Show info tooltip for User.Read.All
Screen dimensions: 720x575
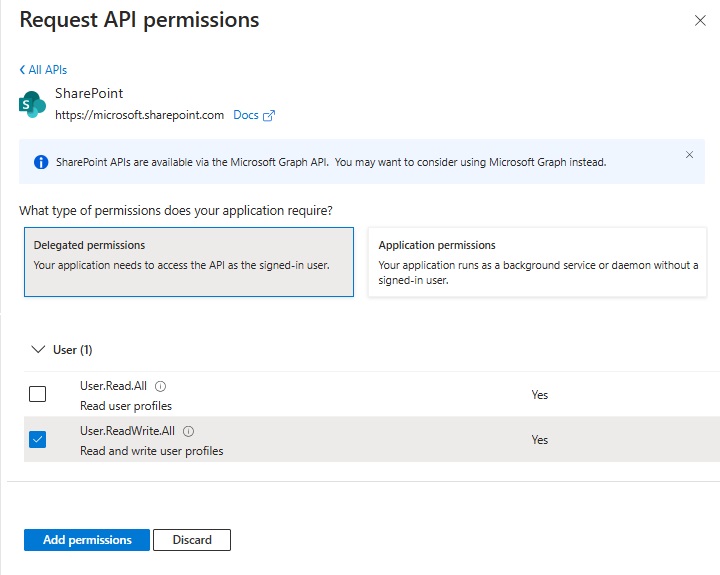tap(160, 386)
